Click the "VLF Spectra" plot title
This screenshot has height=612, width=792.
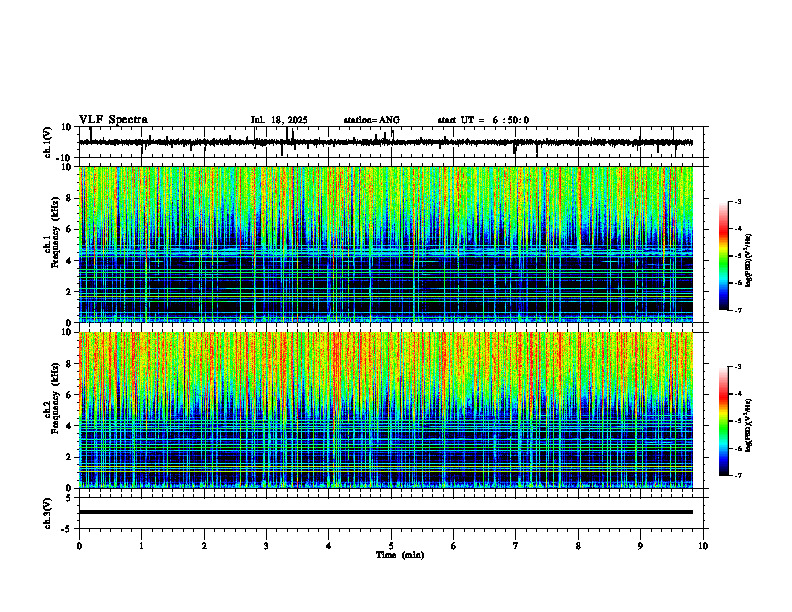[x=113, y=120]
